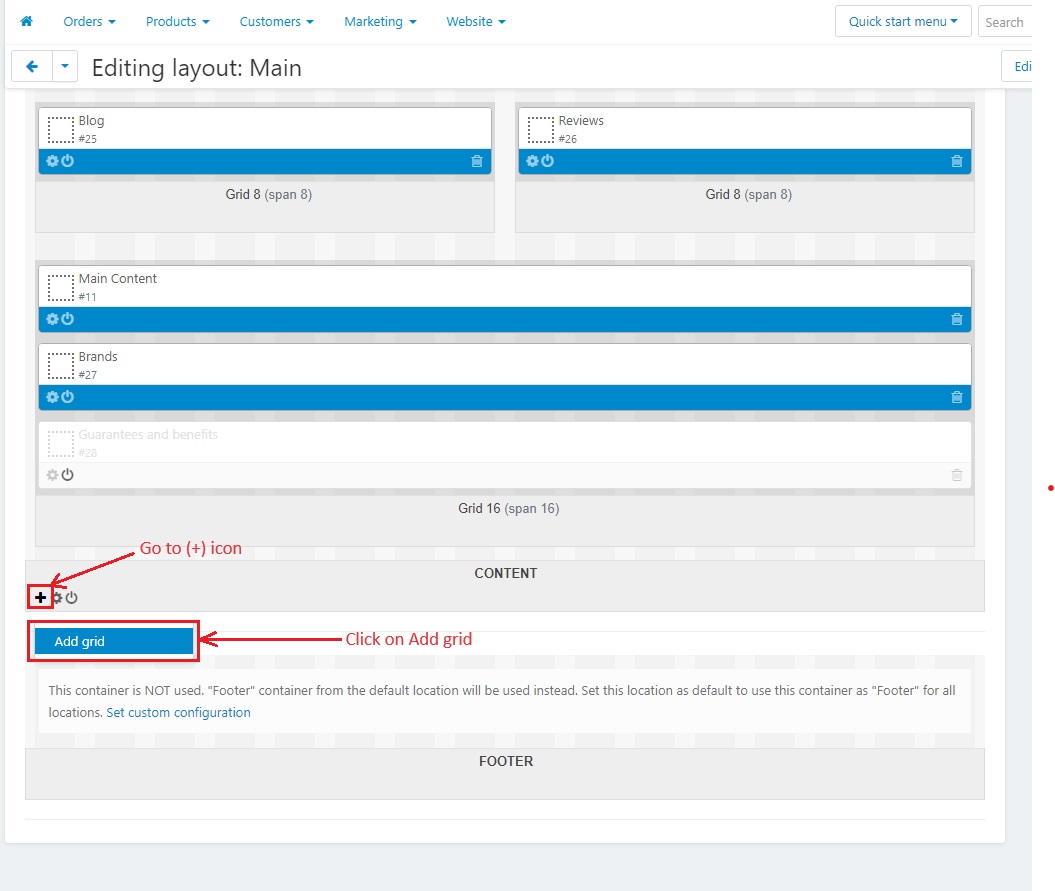1055x891 pixels.
Task: Expand the Quick start menu dropdown
Action: coord(903,22)
